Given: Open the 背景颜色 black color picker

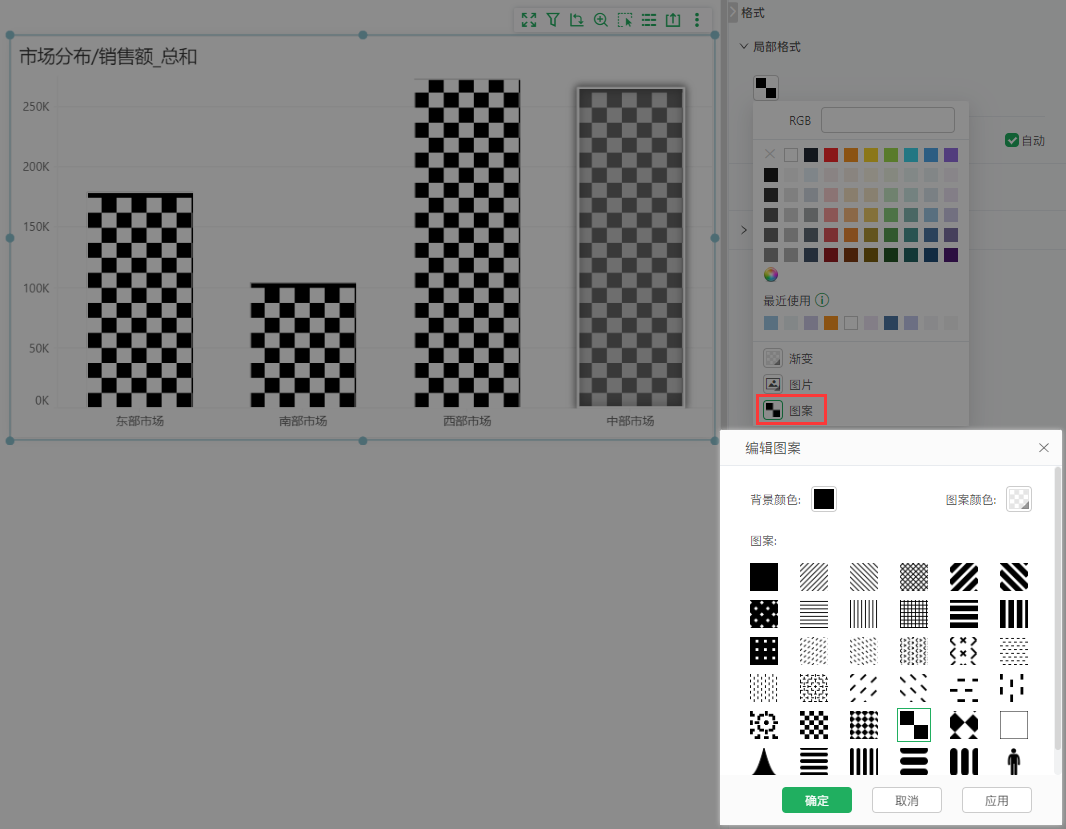Looking at the screenshot, I should pos(823,499).
